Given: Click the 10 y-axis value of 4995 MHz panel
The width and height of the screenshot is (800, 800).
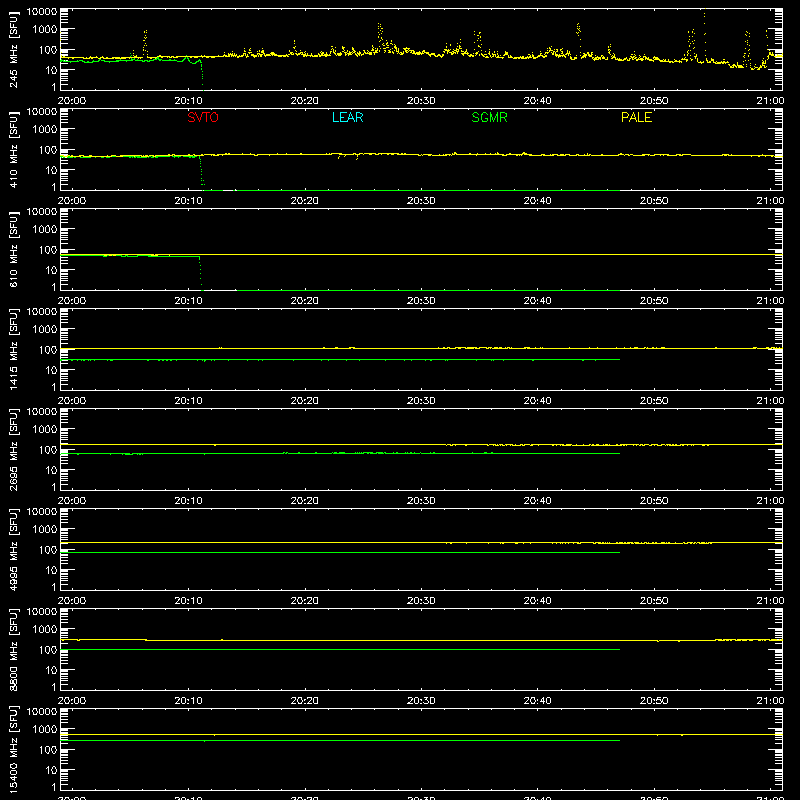Looking at the screenshot, I should [x=51, y=570].
